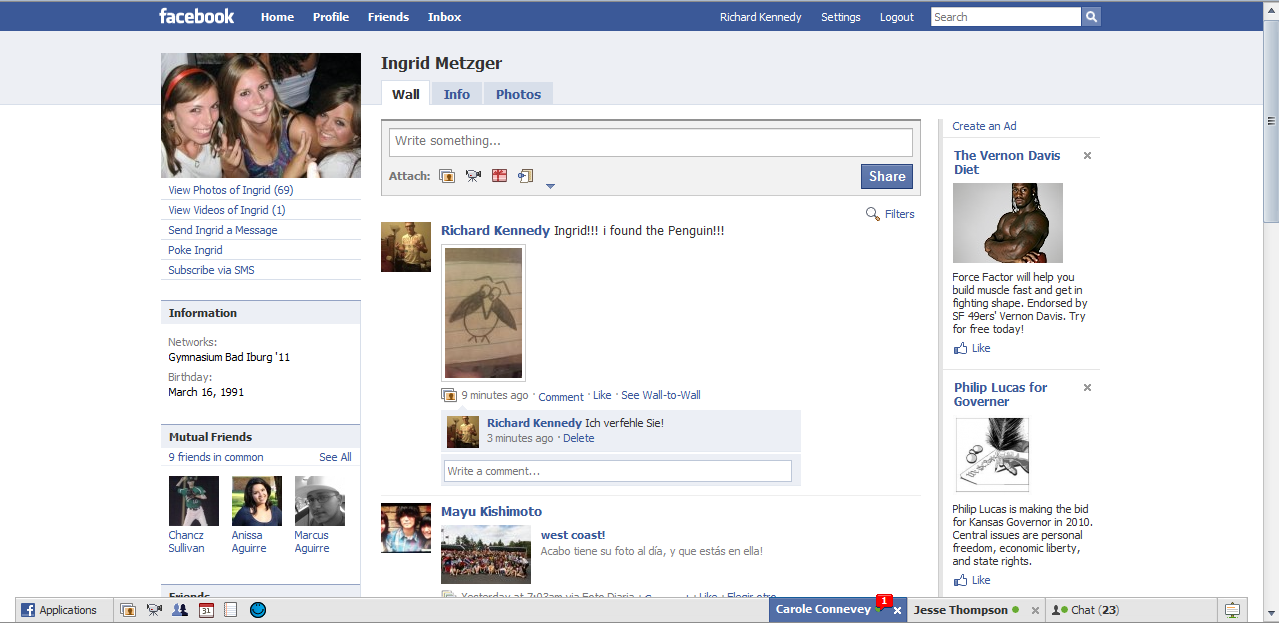Open the Applications menu
Viewport: 1279px width, 623px height.
(x=59, y=610)
